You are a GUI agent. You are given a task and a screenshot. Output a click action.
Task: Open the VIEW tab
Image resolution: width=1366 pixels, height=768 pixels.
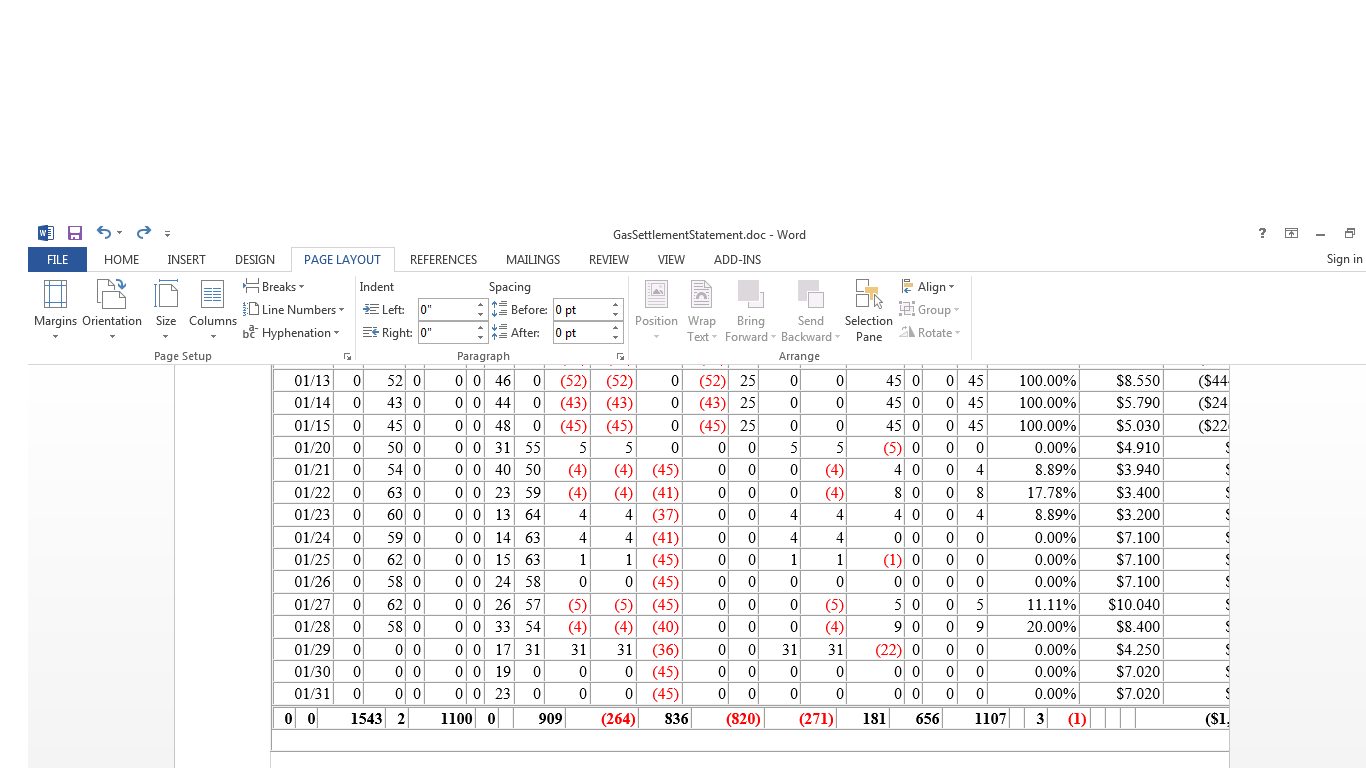pos(671,260)
